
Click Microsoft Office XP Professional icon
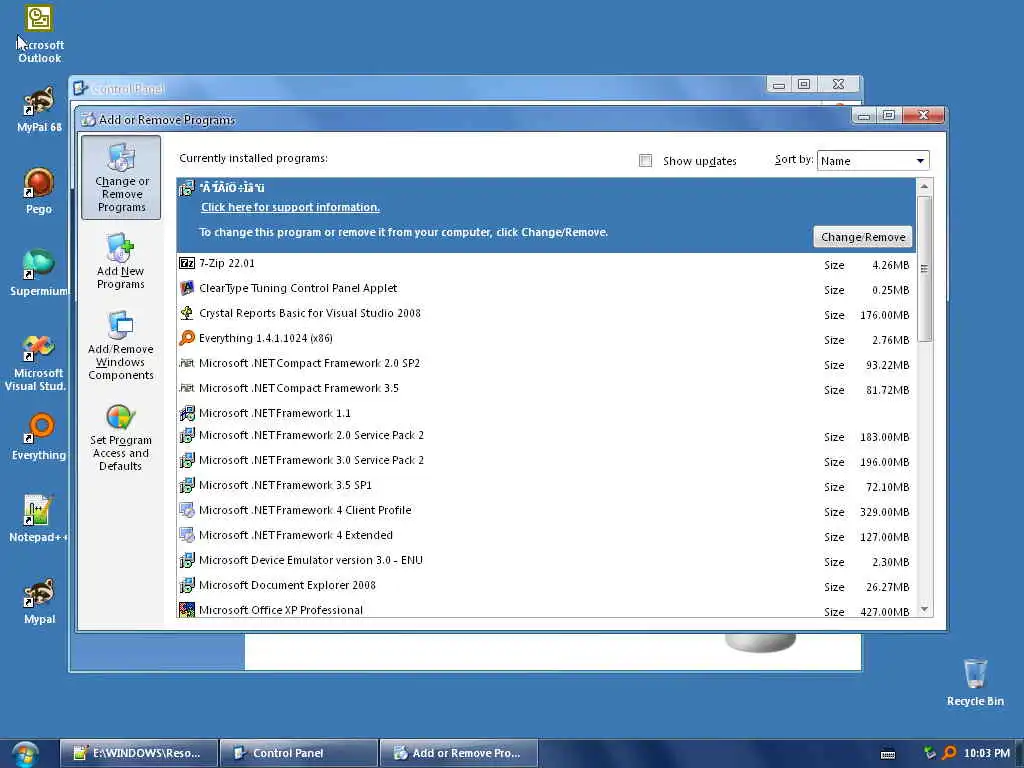point(187,609)
